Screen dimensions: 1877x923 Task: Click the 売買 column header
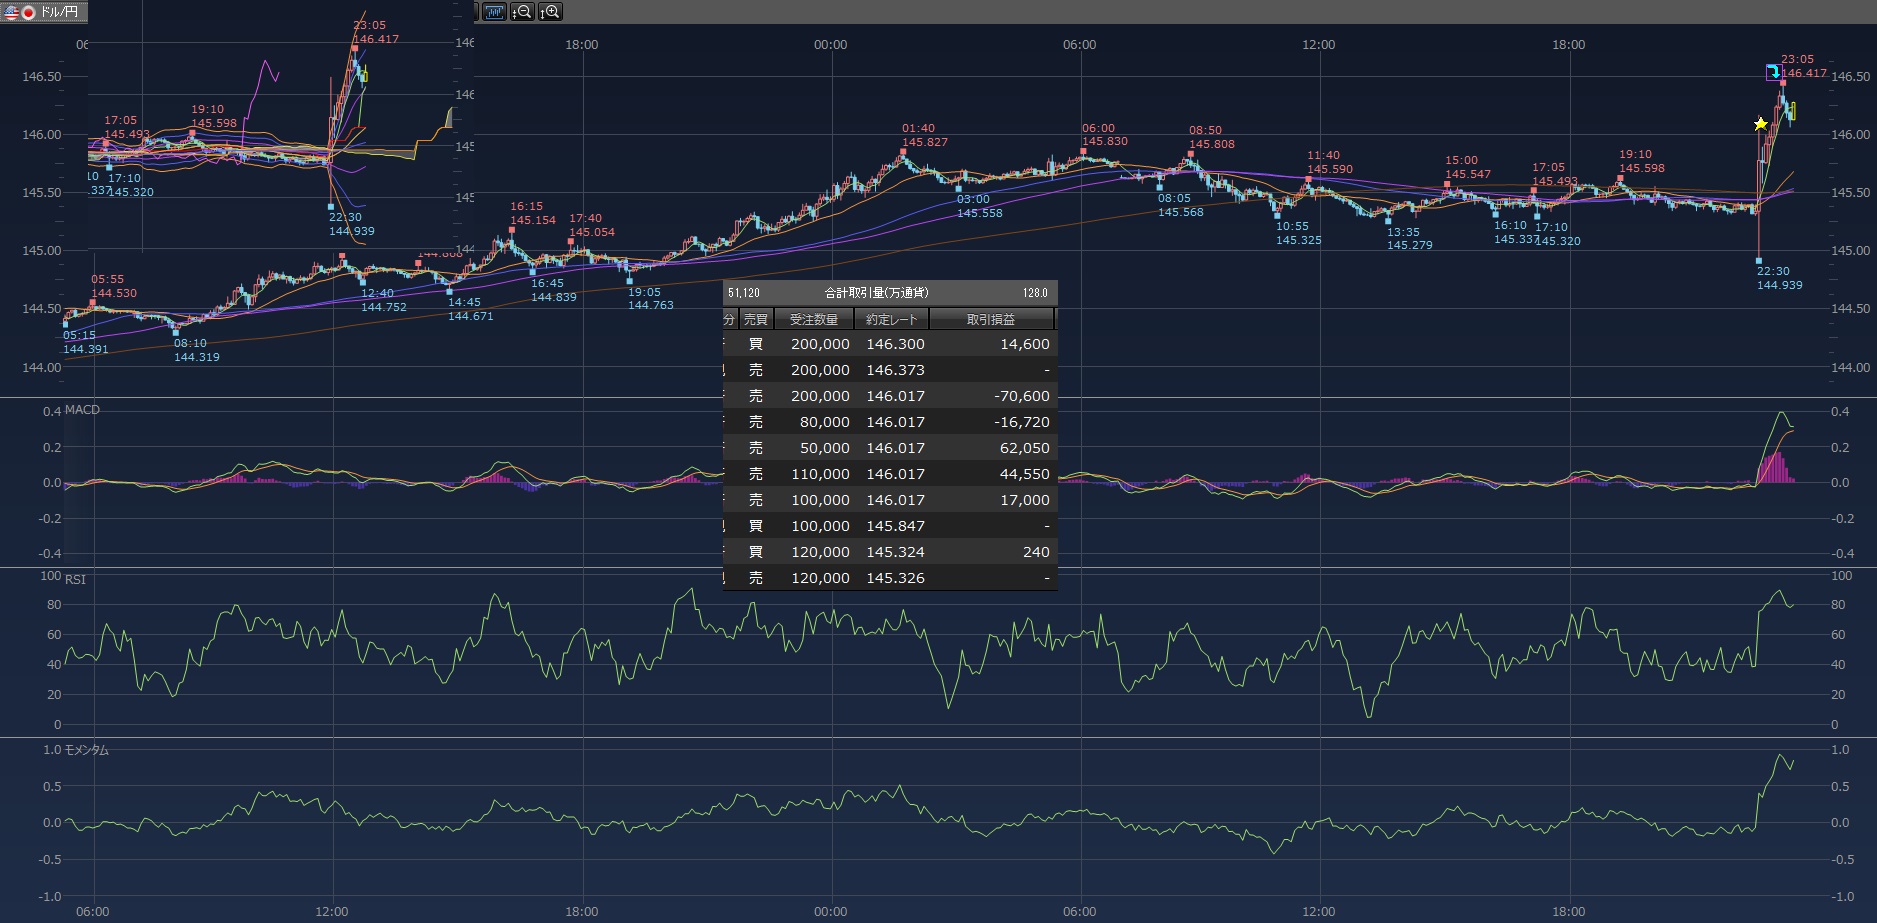click(x=756, y=319)
